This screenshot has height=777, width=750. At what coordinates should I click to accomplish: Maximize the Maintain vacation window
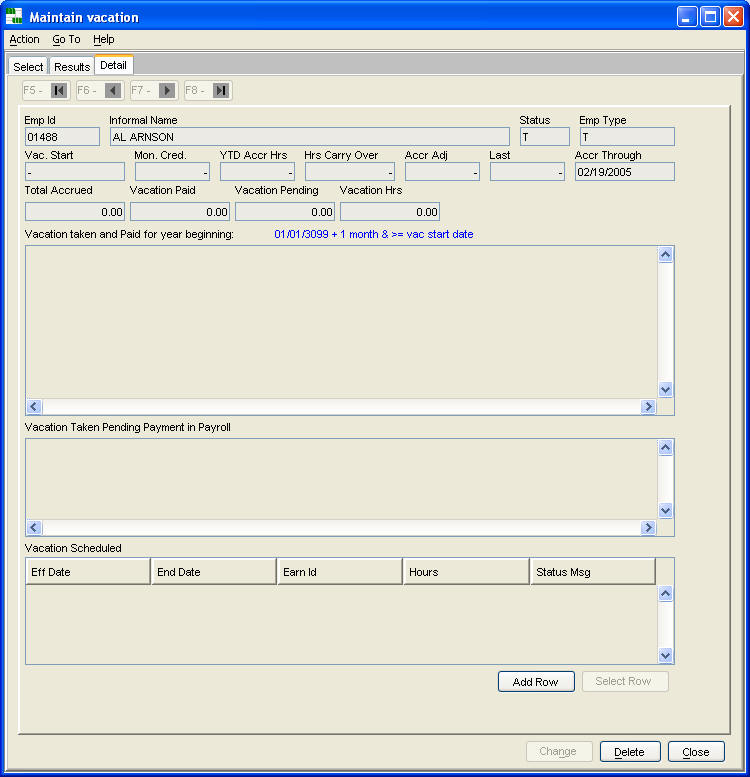[x=710, y=17]
